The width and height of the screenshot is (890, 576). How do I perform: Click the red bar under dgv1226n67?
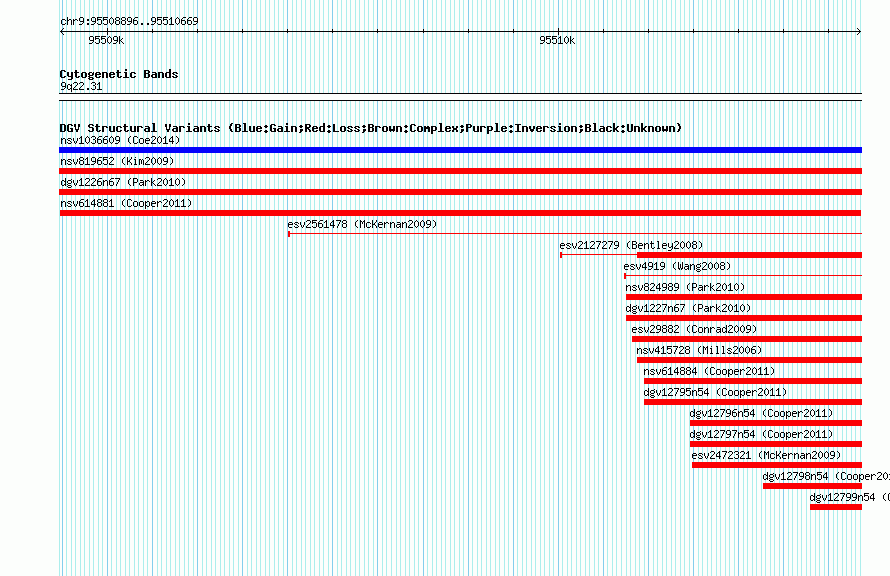[460, 192]
